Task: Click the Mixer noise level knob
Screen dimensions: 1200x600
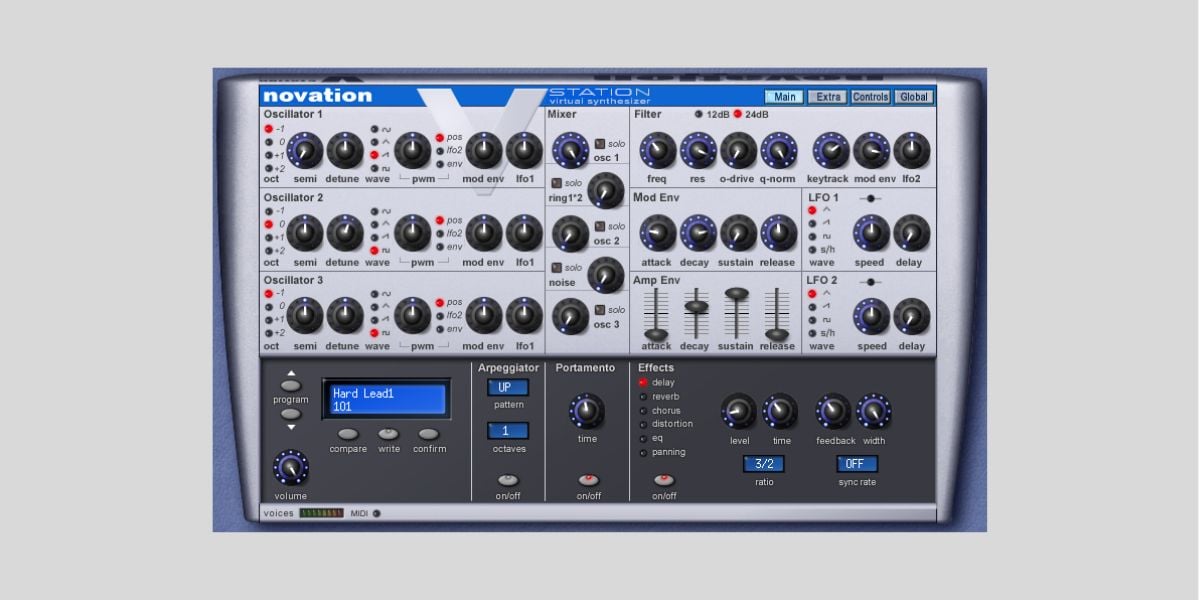Action: pyautogui.click(x=605, y=274)
